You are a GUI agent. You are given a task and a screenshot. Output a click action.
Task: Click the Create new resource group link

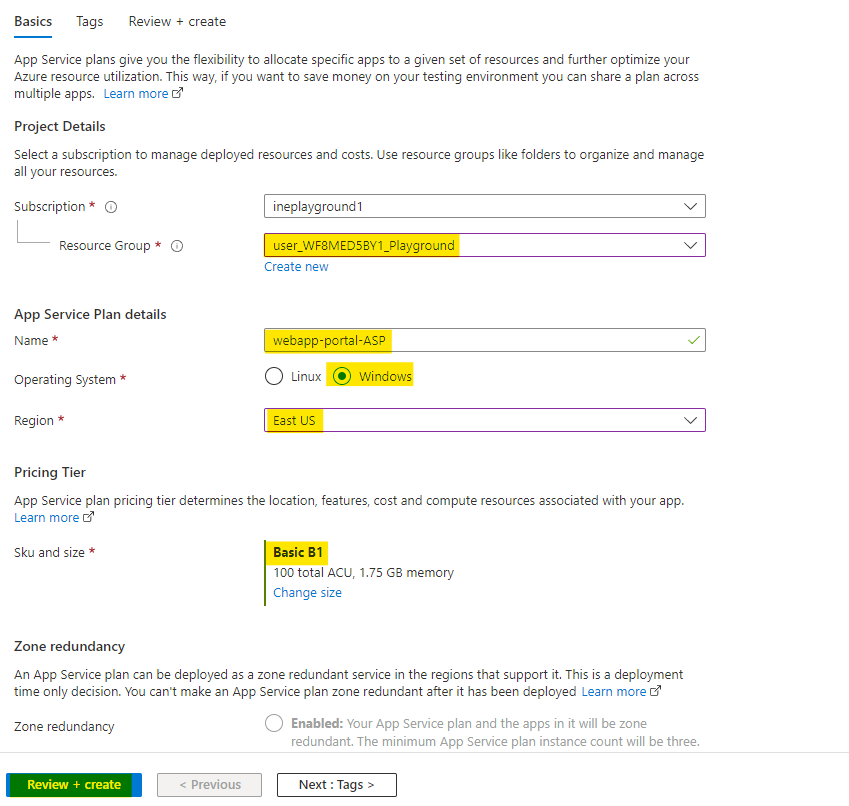[x=296, y=267]
